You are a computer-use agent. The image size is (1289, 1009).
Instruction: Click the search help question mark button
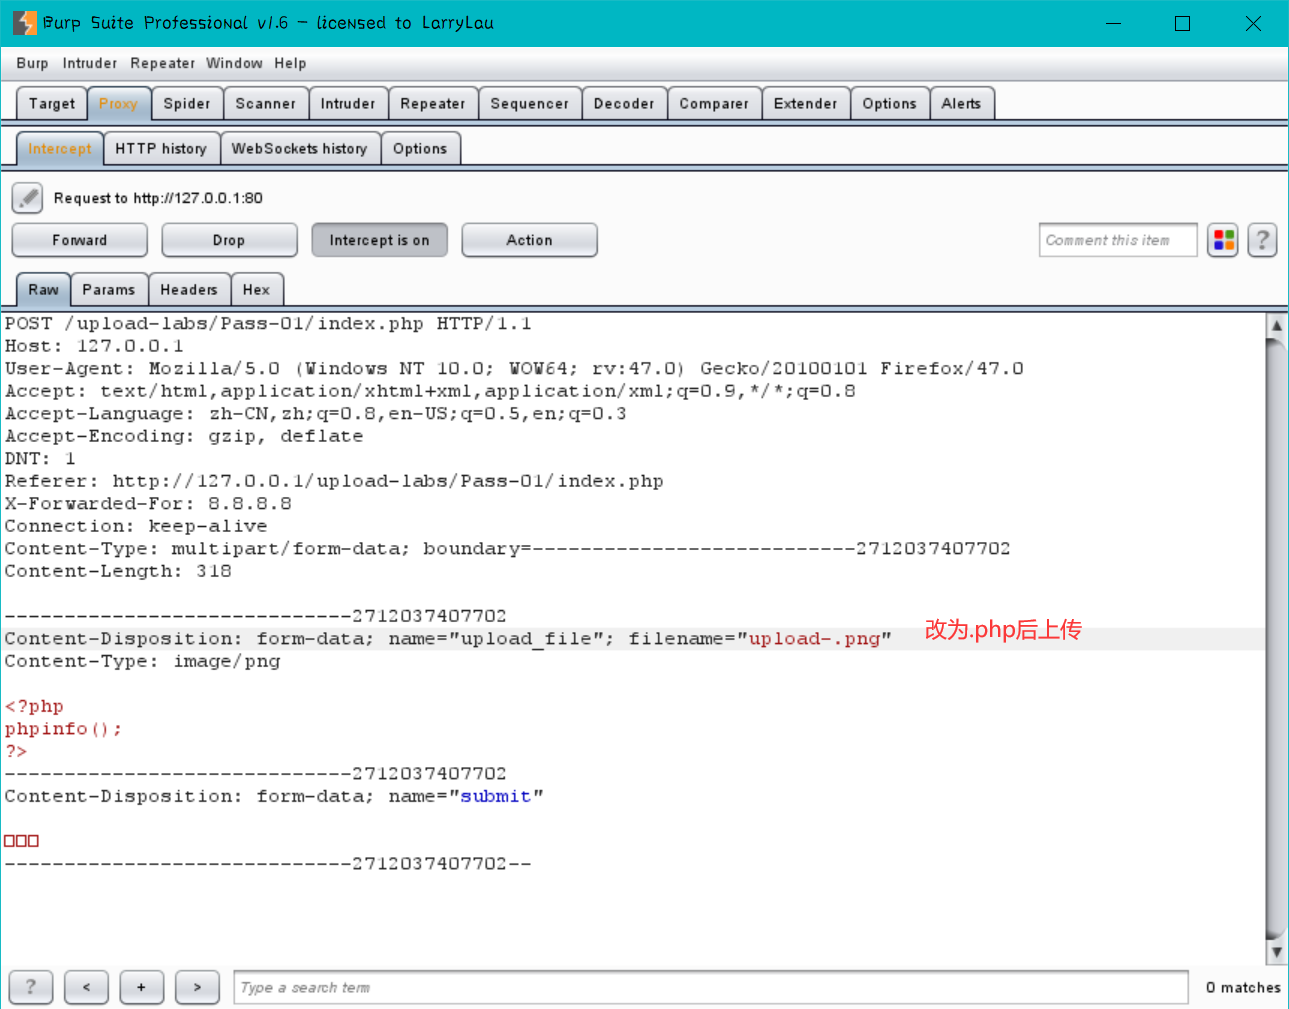pyautogui.click(x=31, y=987)
